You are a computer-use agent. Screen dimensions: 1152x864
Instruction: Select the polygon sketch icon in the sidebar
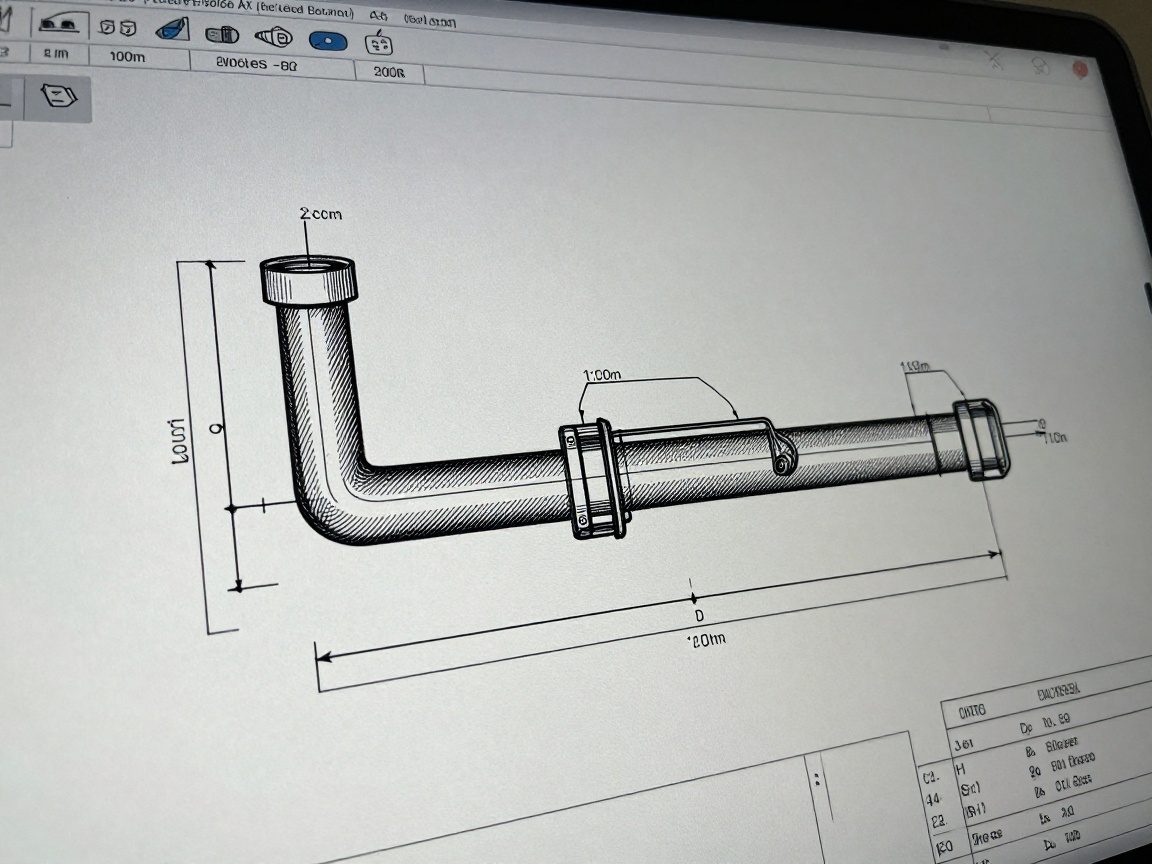[x=58, y=95]
